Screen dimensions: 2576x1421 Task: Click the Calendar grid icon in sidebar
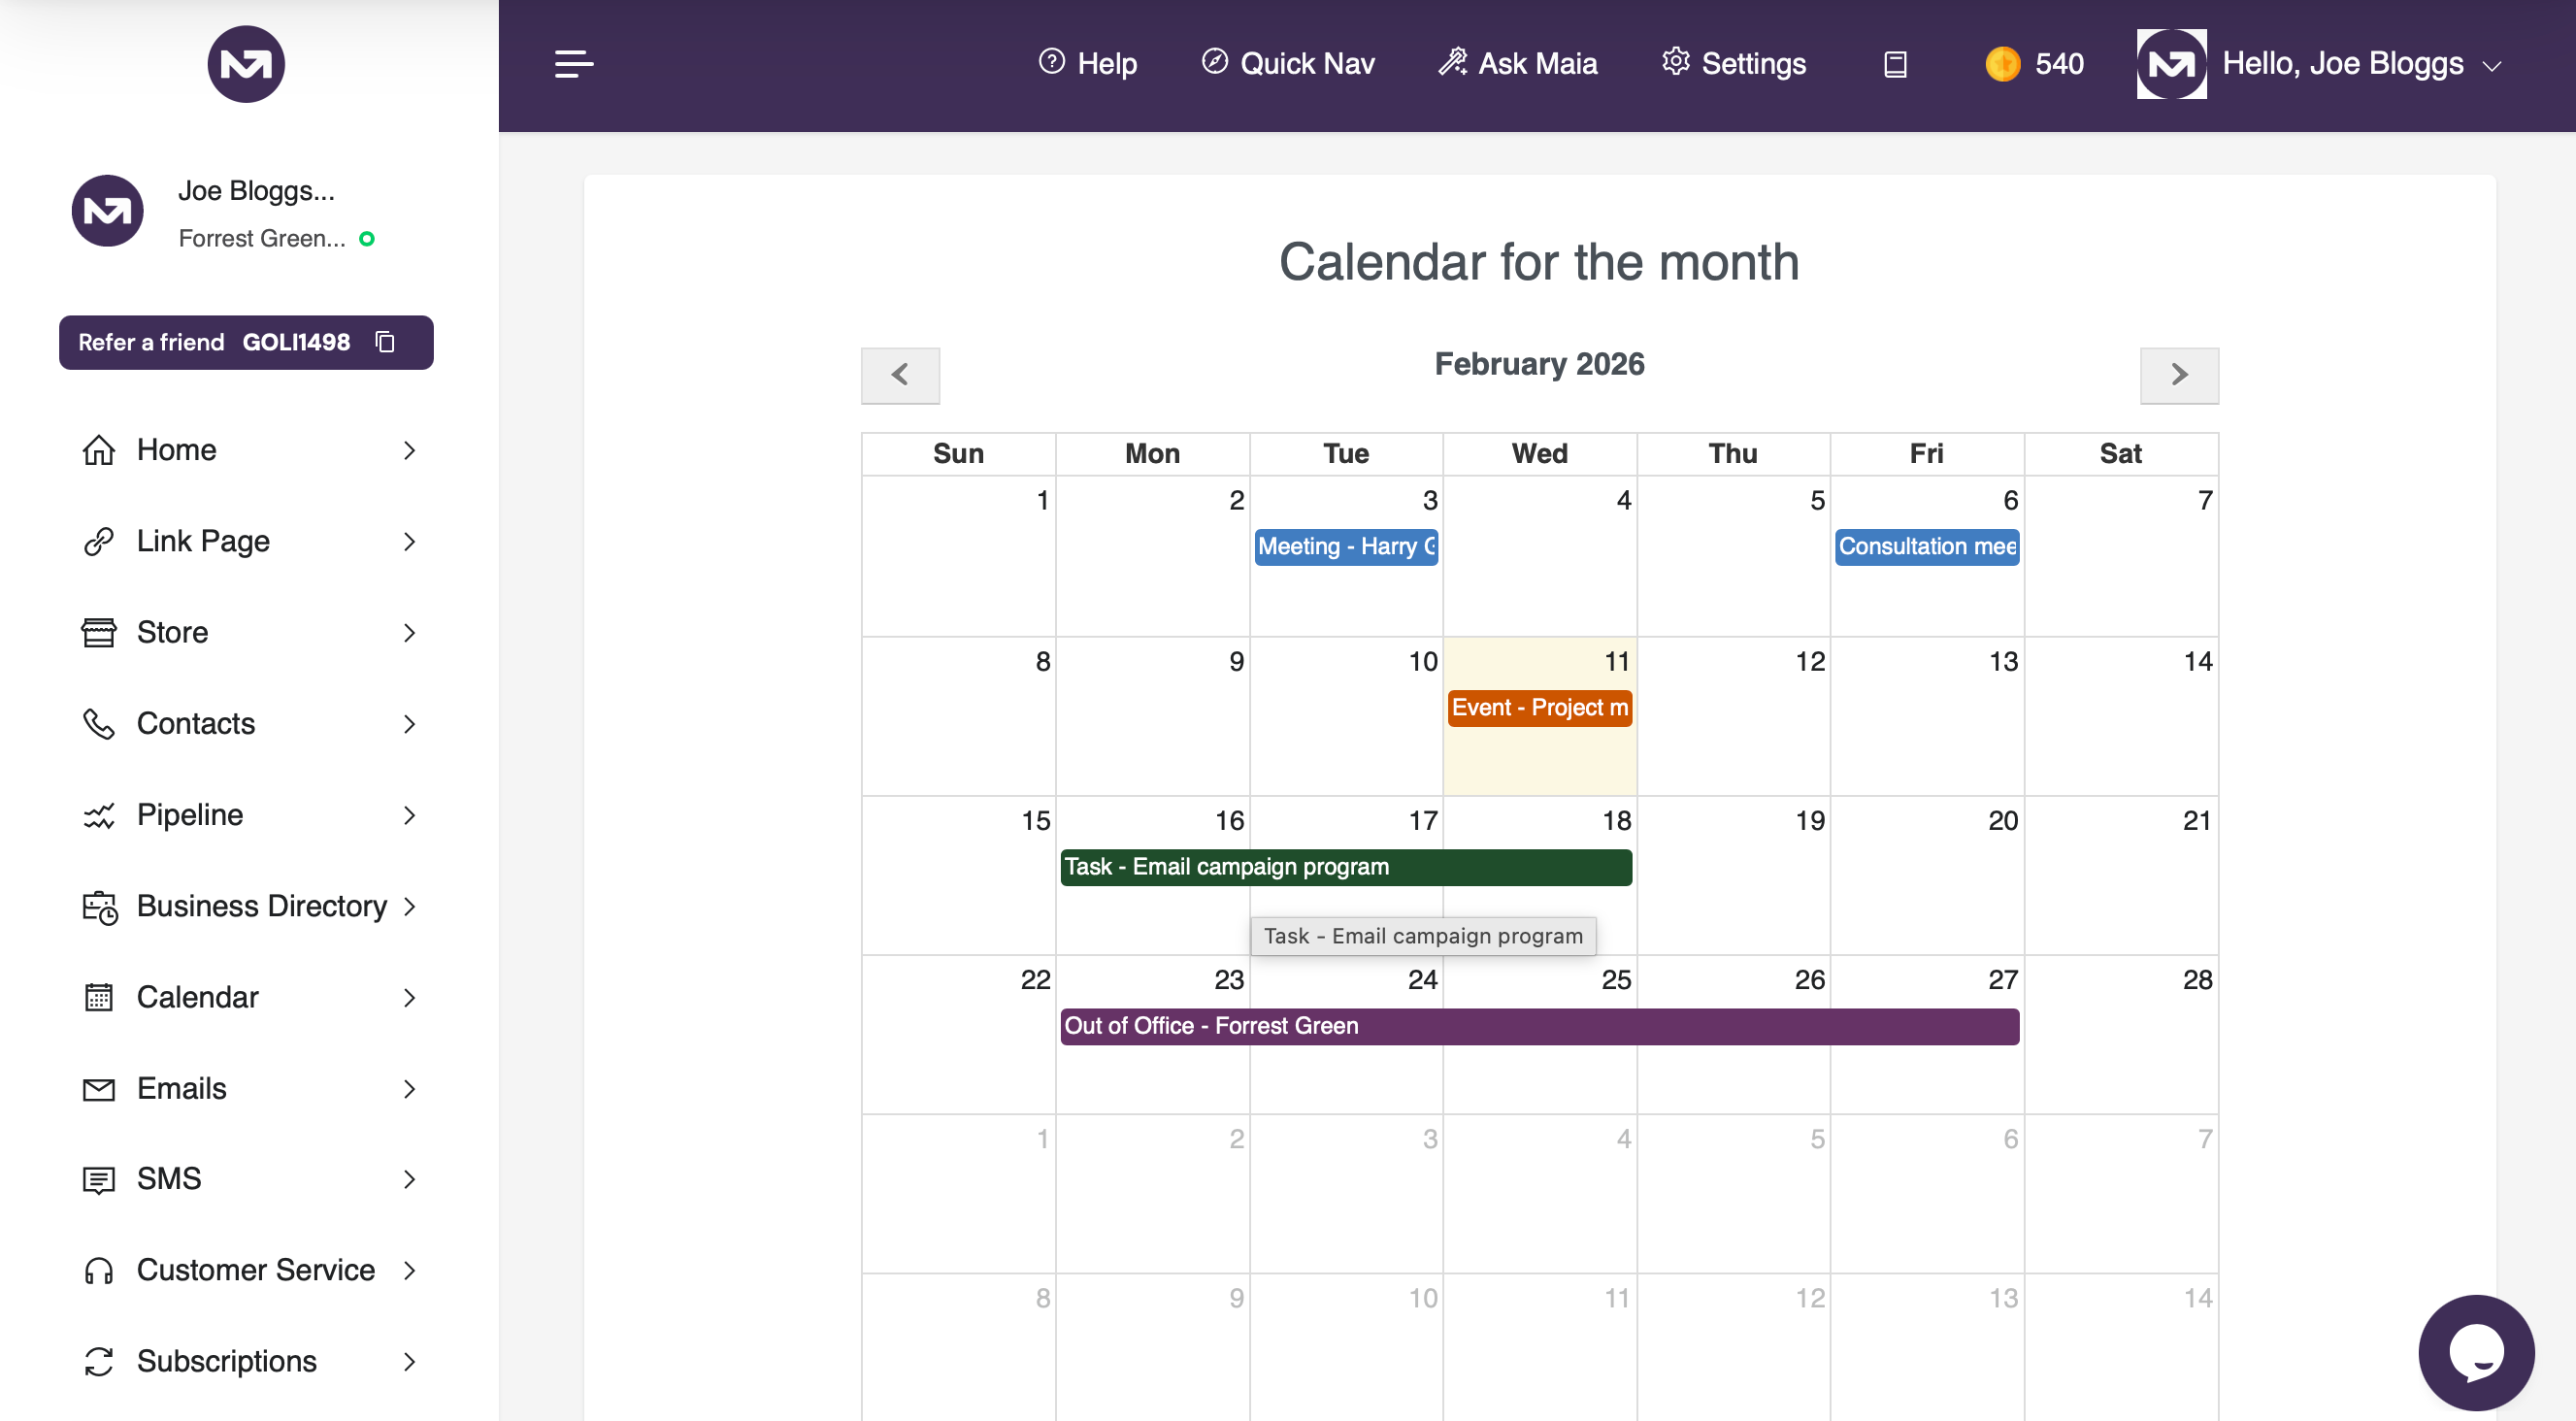98,997
